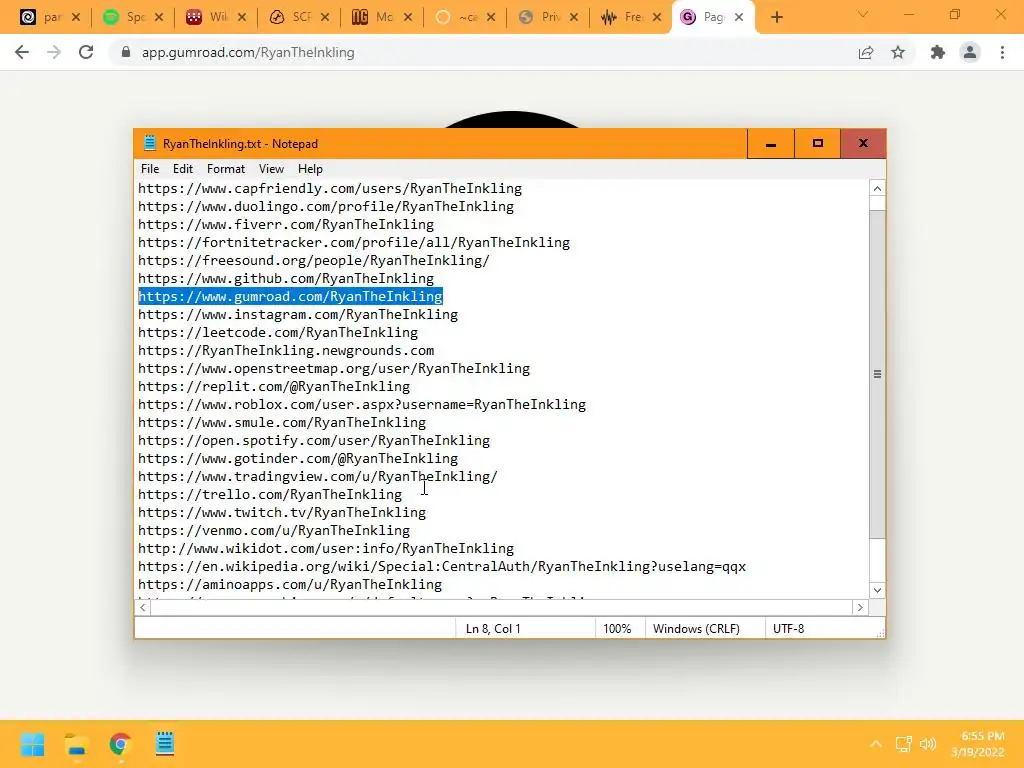
Task: Click the share page icon
Action: click(x=866, y=52)
